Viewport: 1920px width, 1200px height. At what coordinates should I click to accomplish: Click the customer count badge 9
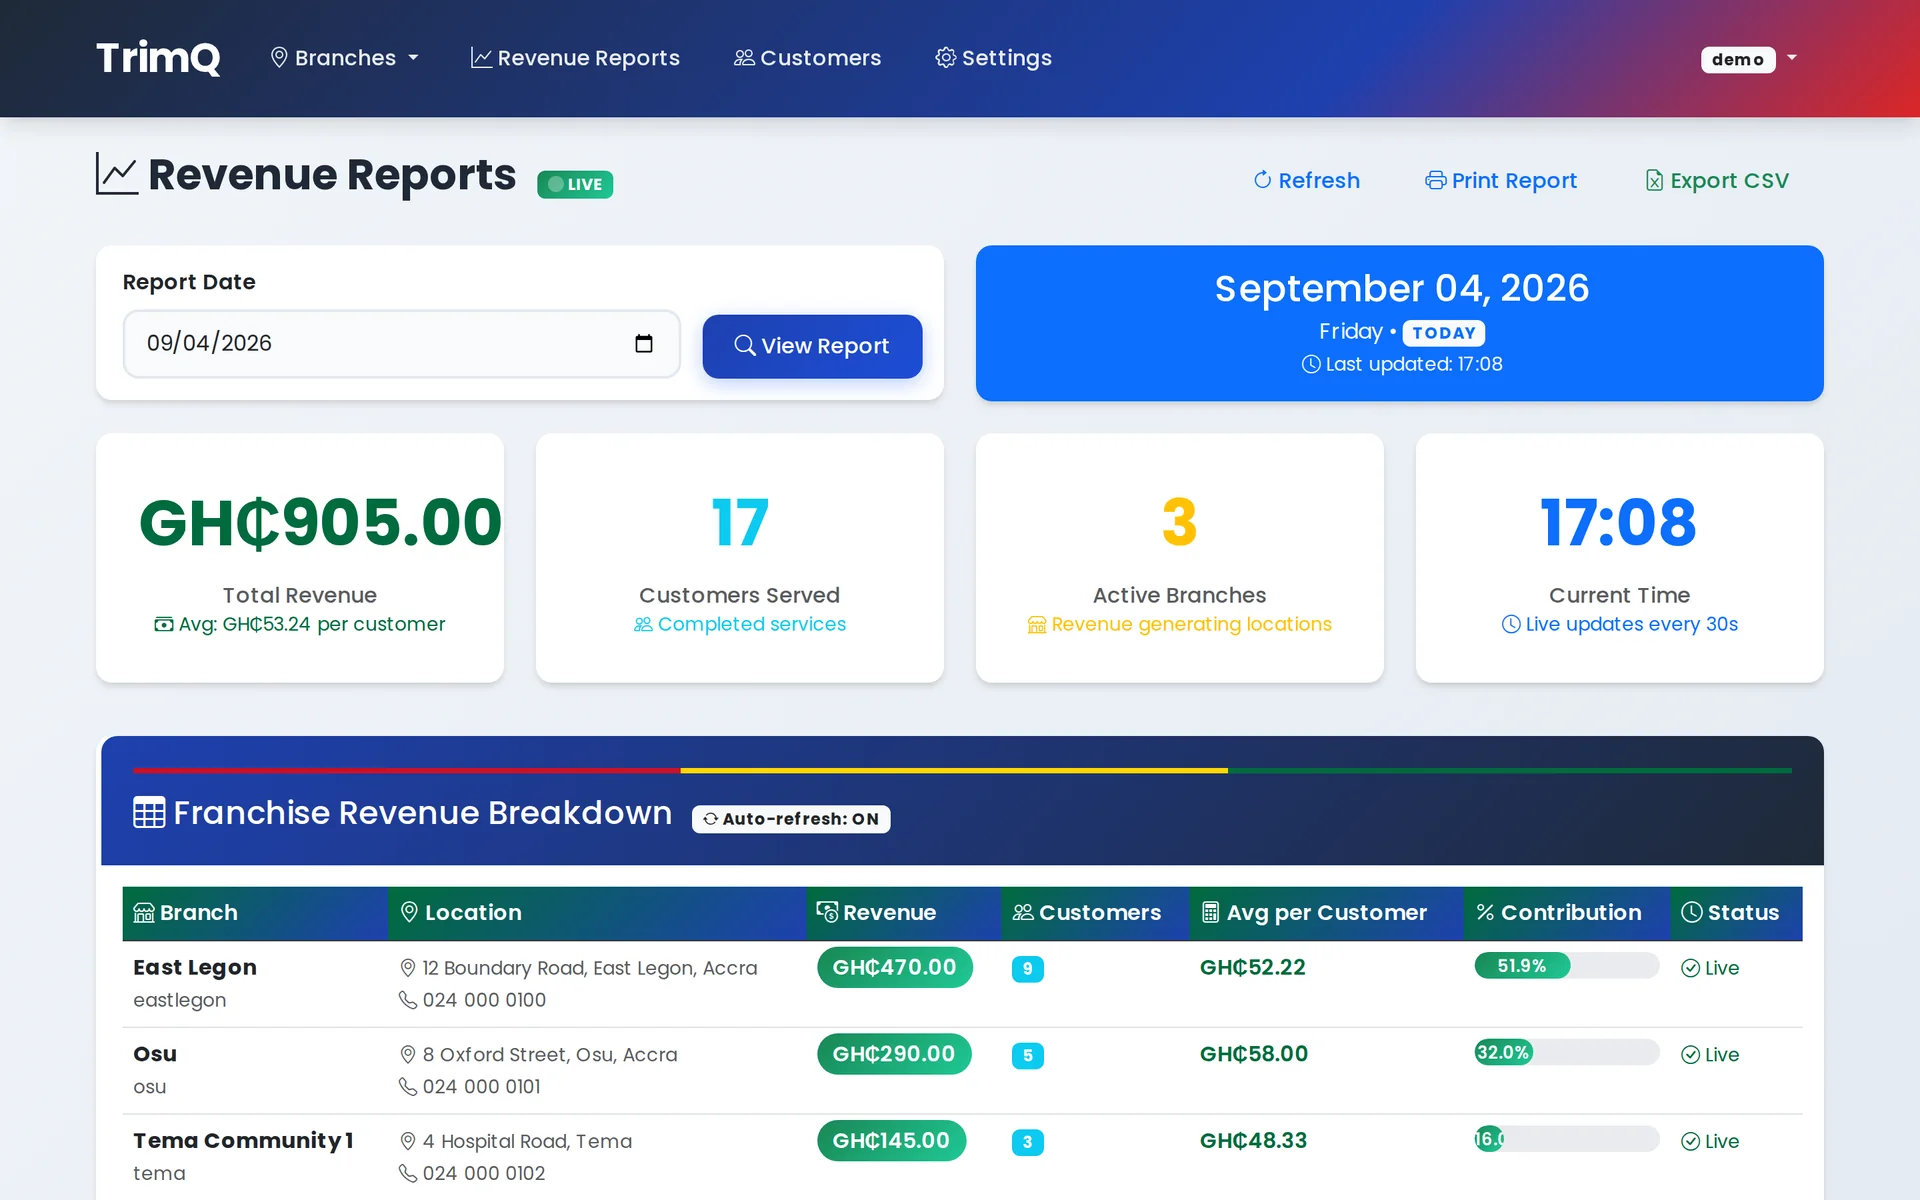point(1028,969)
